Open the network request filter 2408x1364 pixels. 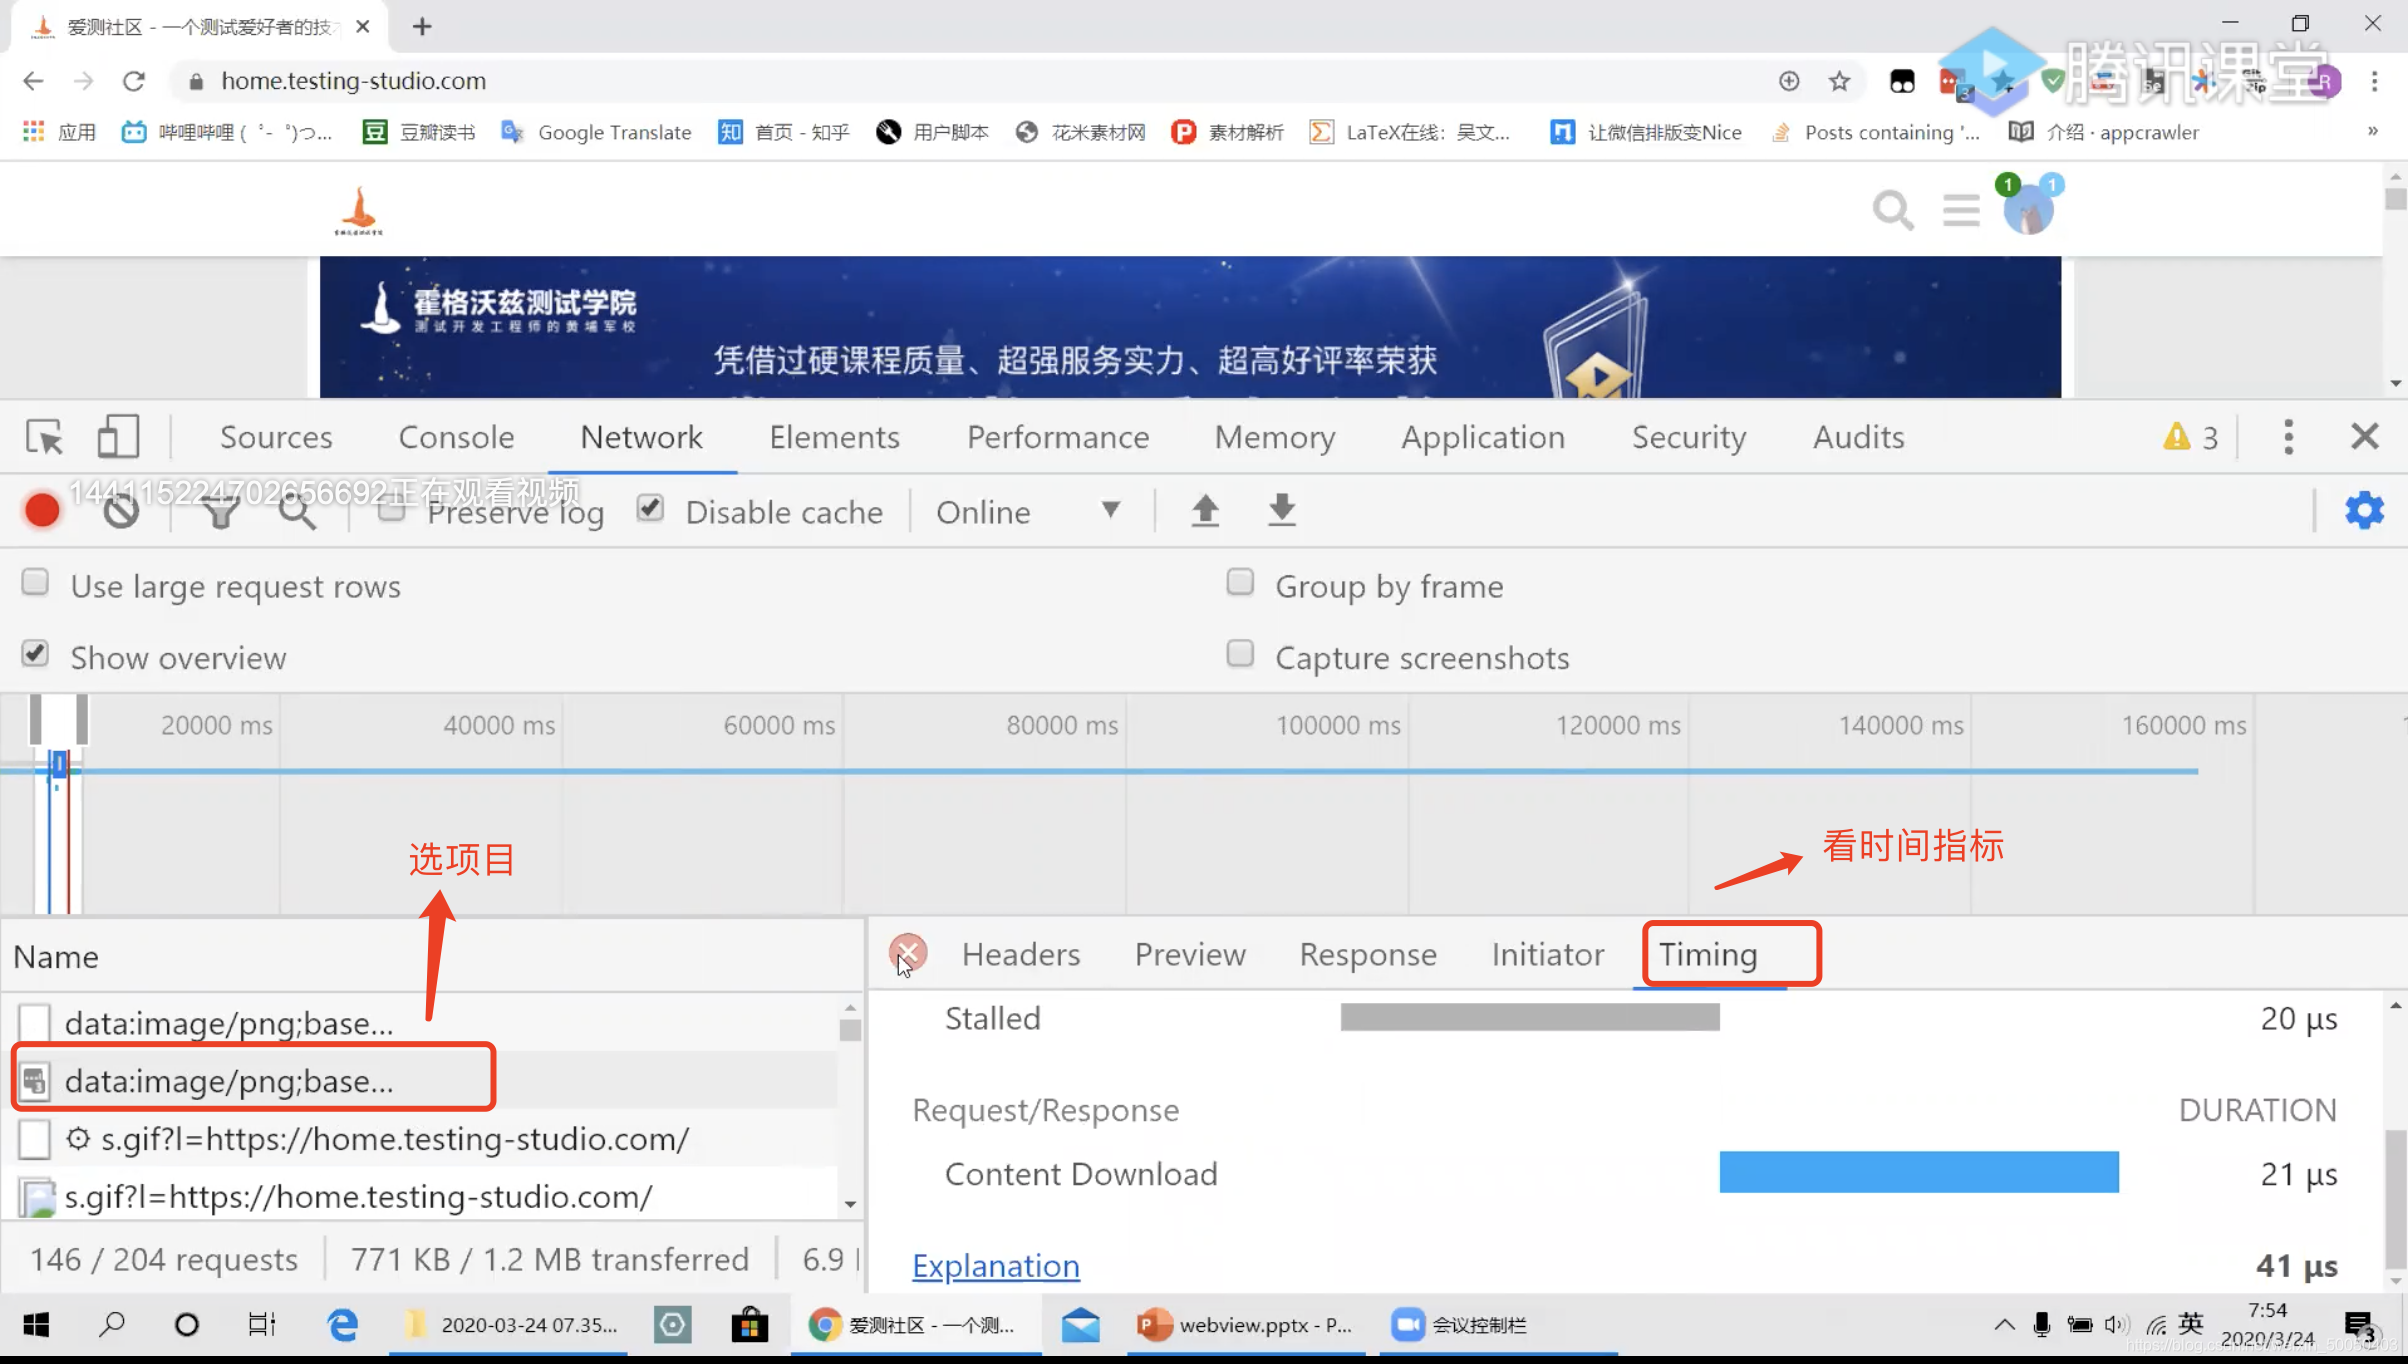click(x=220, y=510)
